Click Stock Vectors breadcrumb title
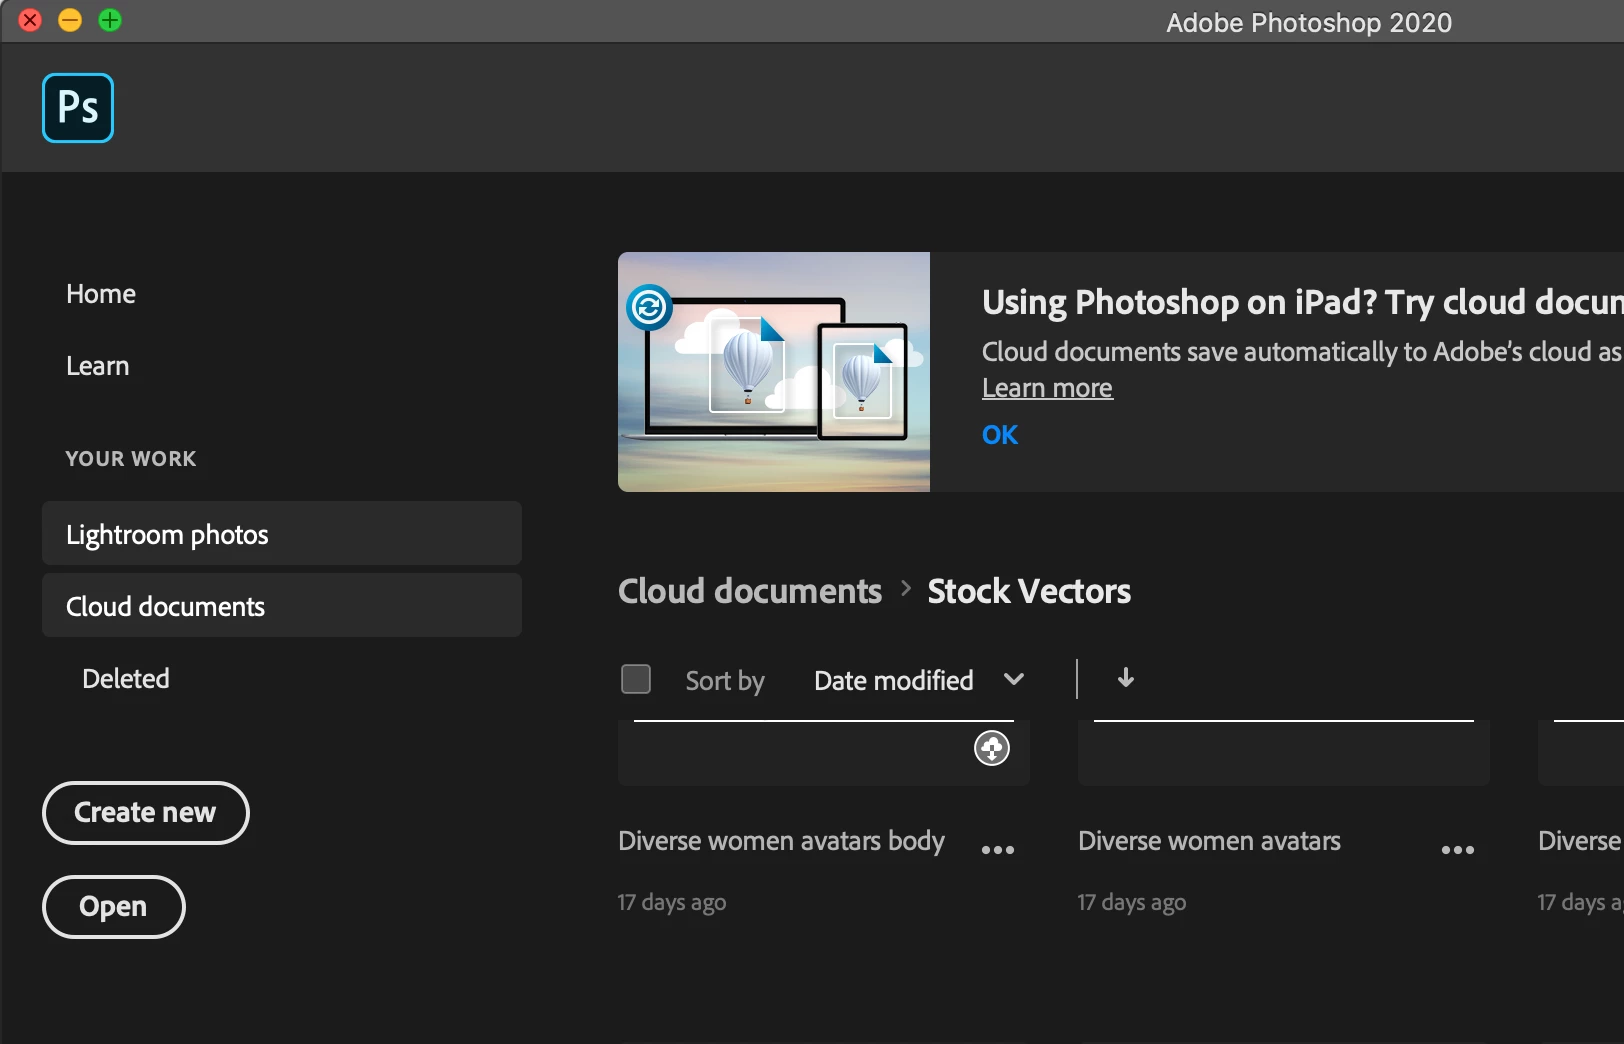This screenshot has height=1044, width=1624. (1029, 591)
